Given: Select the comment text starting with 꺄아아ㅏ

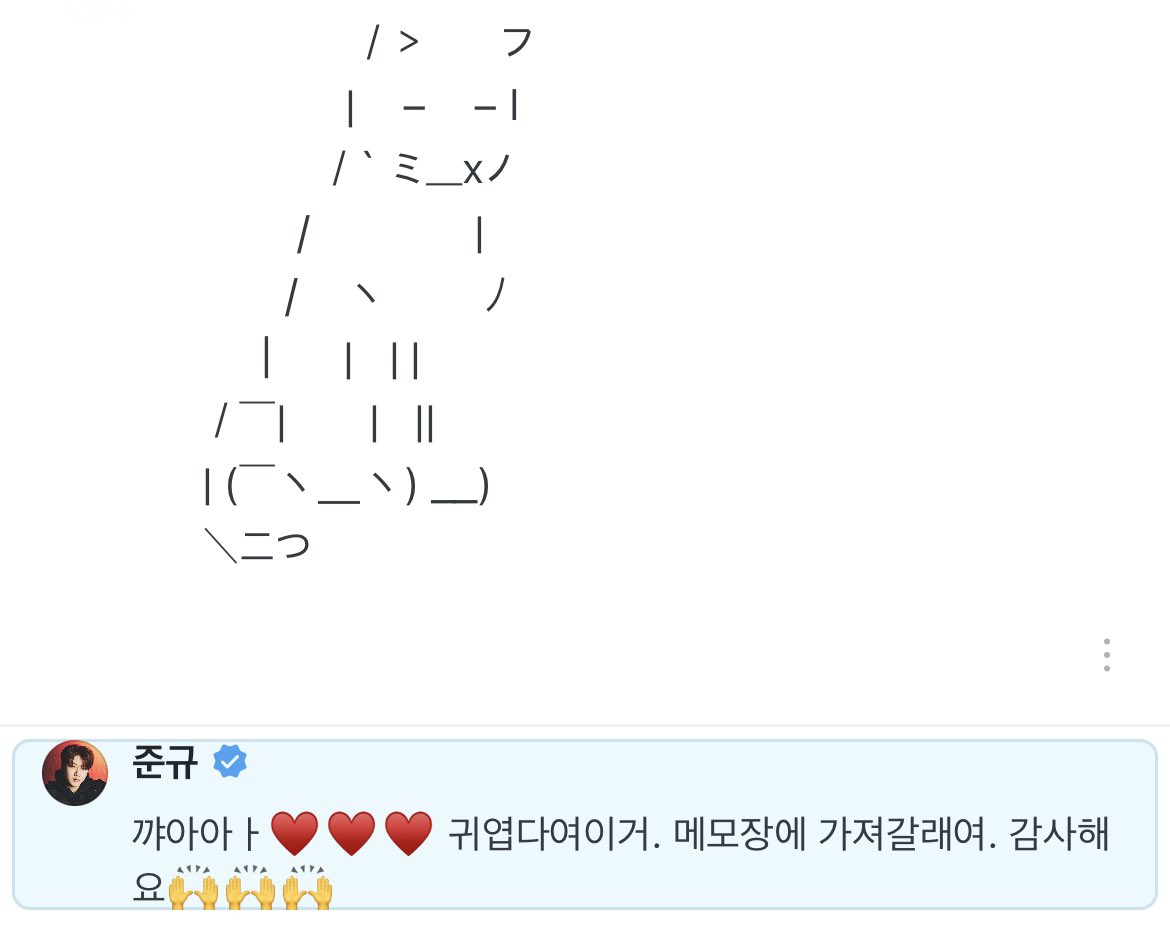Looking at the screenshot, I should click(x=621, y=860).
